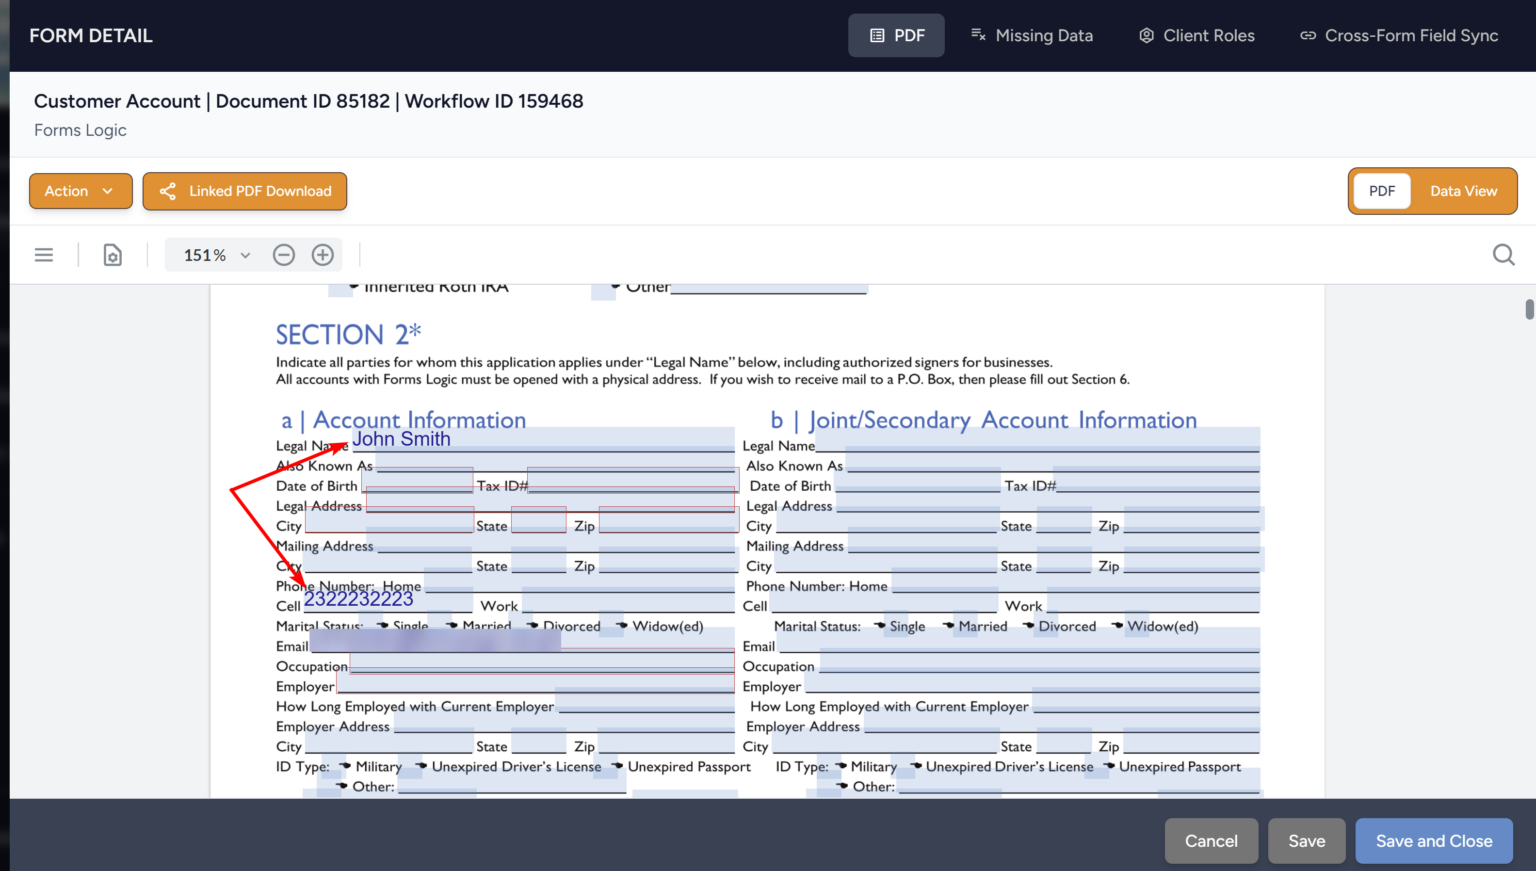Check Military ID Type in section a
Image resolution: width=1536 pixels, height=871 pixels.
point(345,766)
